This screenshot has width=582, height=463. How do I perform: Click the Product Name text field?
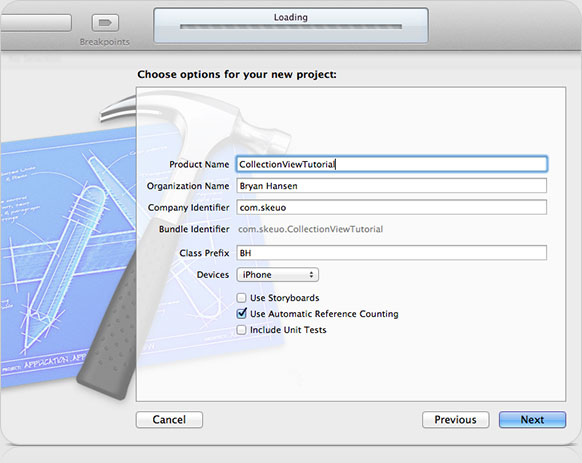392,164
